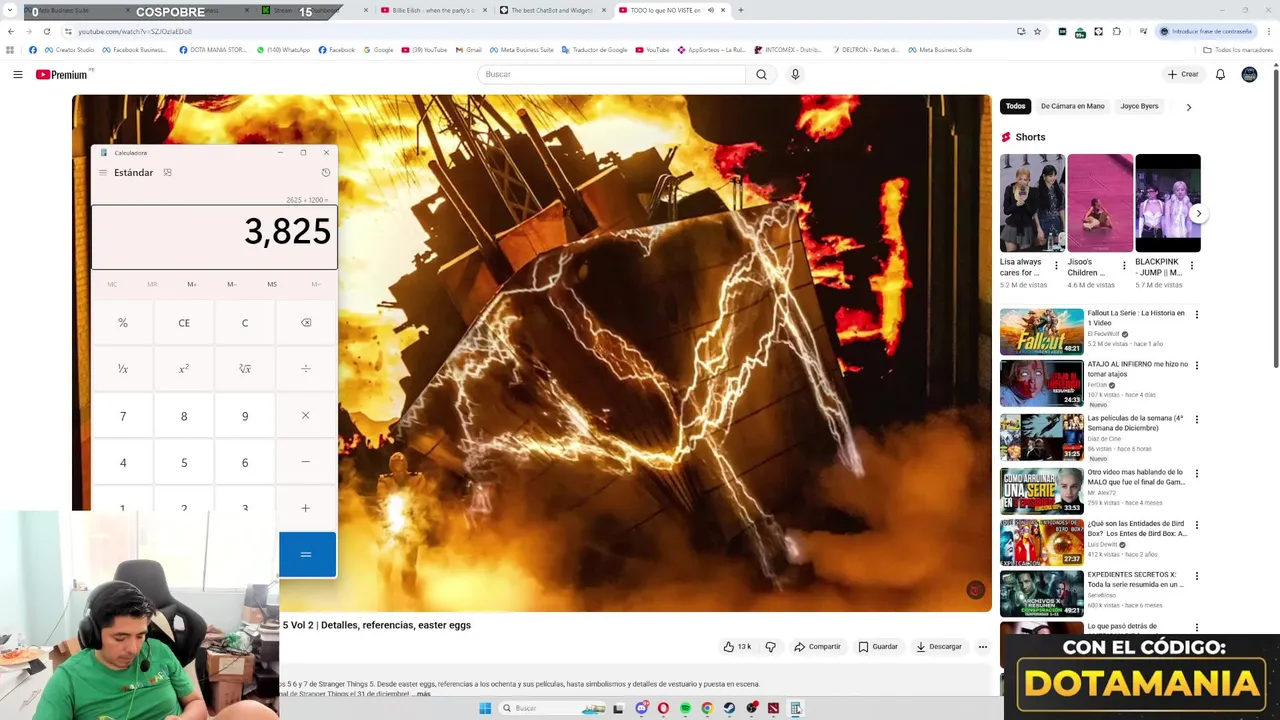This screenshot has width=1280, height=720.
Task: Open the Jisoo's Children short thumbnail
Action: 1100,203
